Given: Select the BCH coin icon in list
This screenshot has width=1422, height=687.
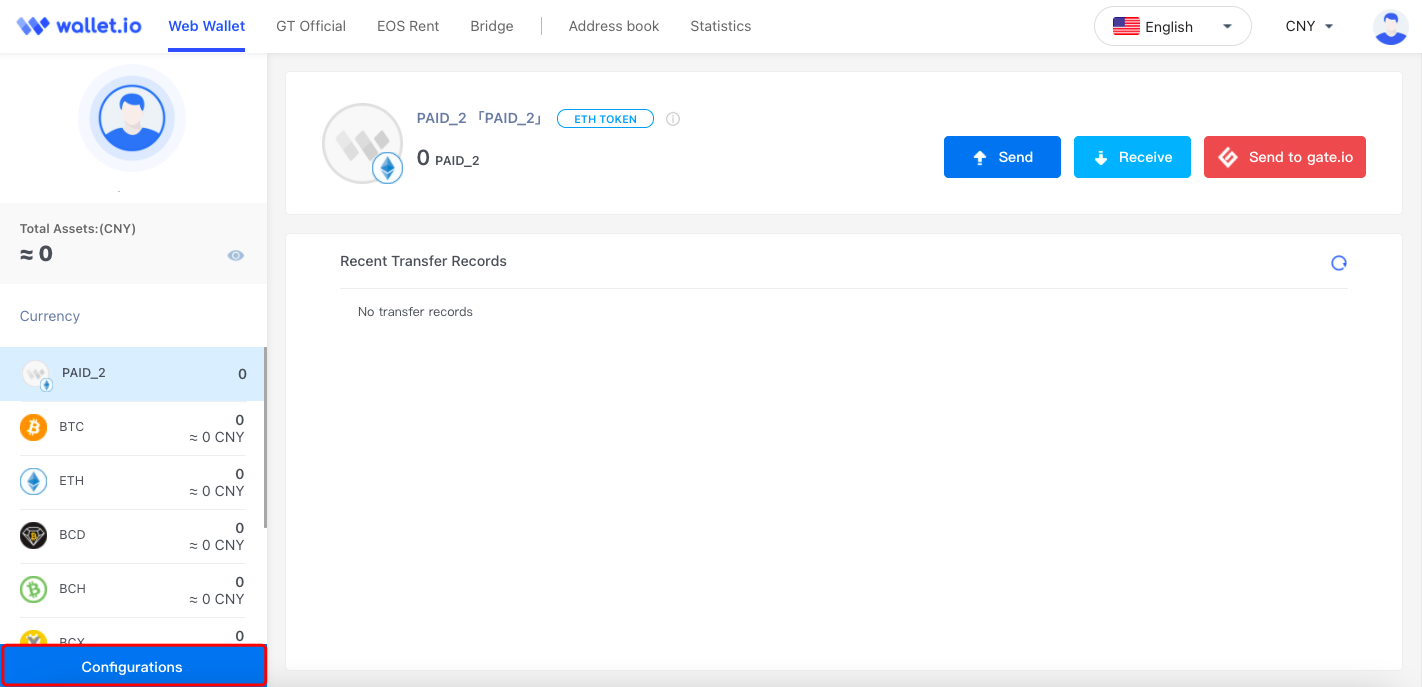Looking at the screenshot, I should point(34,590).
